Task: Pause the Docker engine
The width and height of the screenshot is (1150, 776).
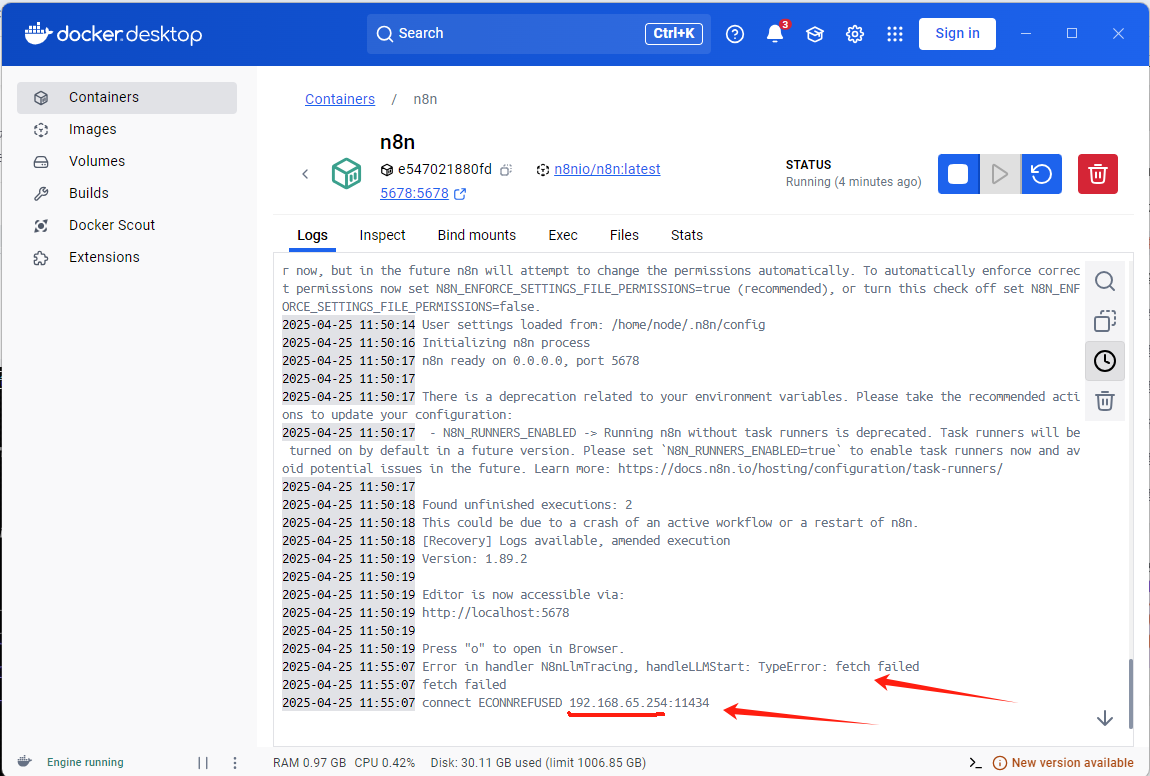Action: tap(203, 763)
